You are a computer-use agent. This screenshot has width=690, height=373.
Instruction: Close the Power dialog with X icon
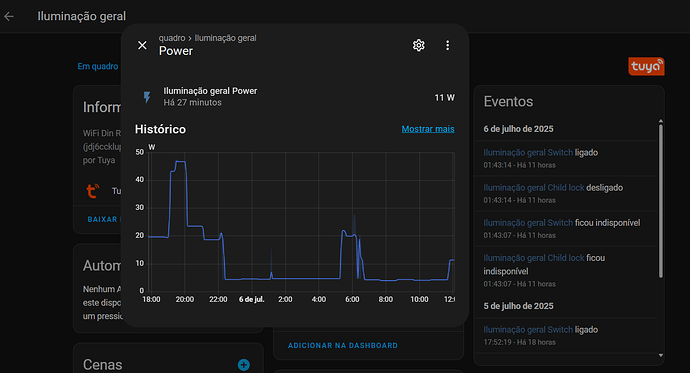(142, 45)
